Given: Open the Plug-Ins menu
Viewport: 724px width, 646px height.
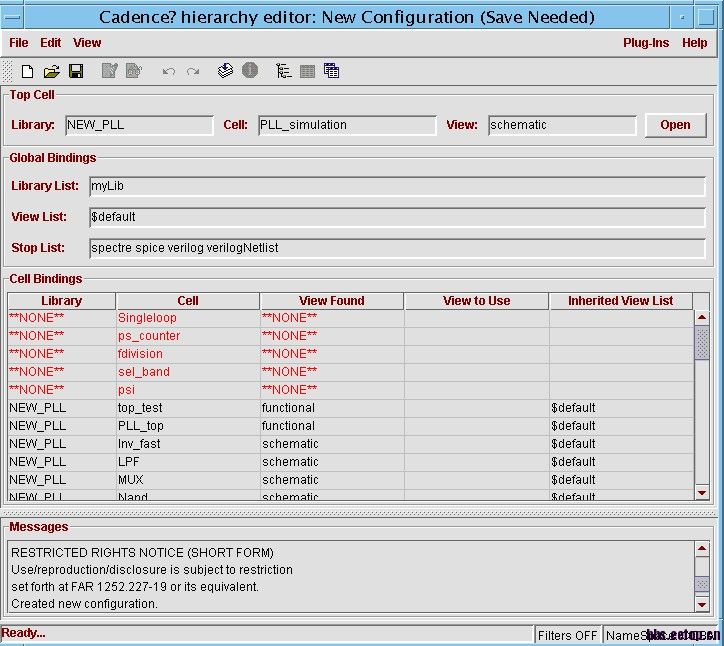Looking at the screenshot, I should [646, 43].
